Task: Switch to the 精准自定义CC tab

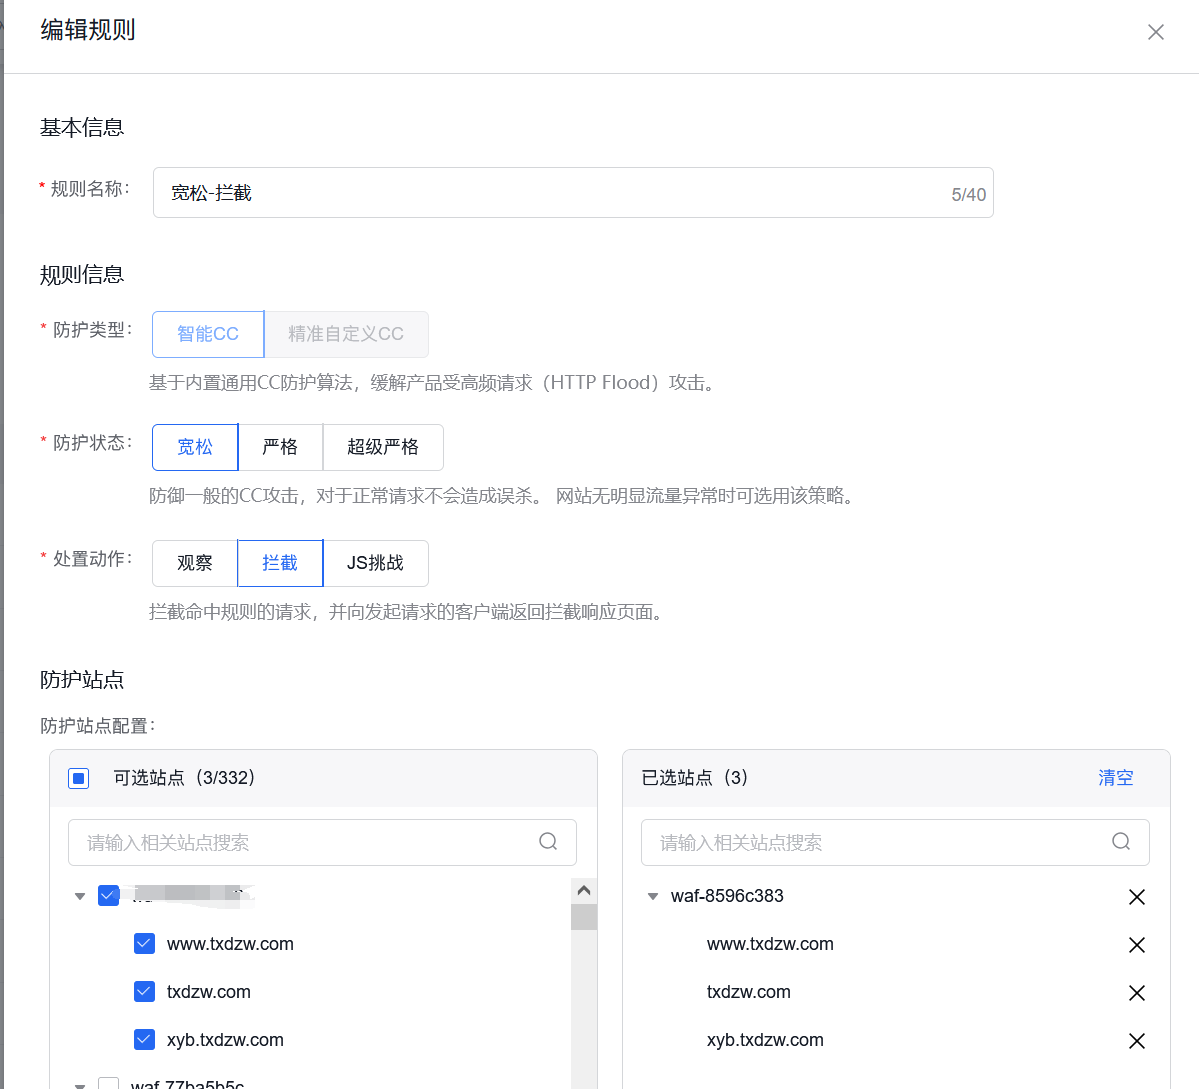Action: pos(345,334)
